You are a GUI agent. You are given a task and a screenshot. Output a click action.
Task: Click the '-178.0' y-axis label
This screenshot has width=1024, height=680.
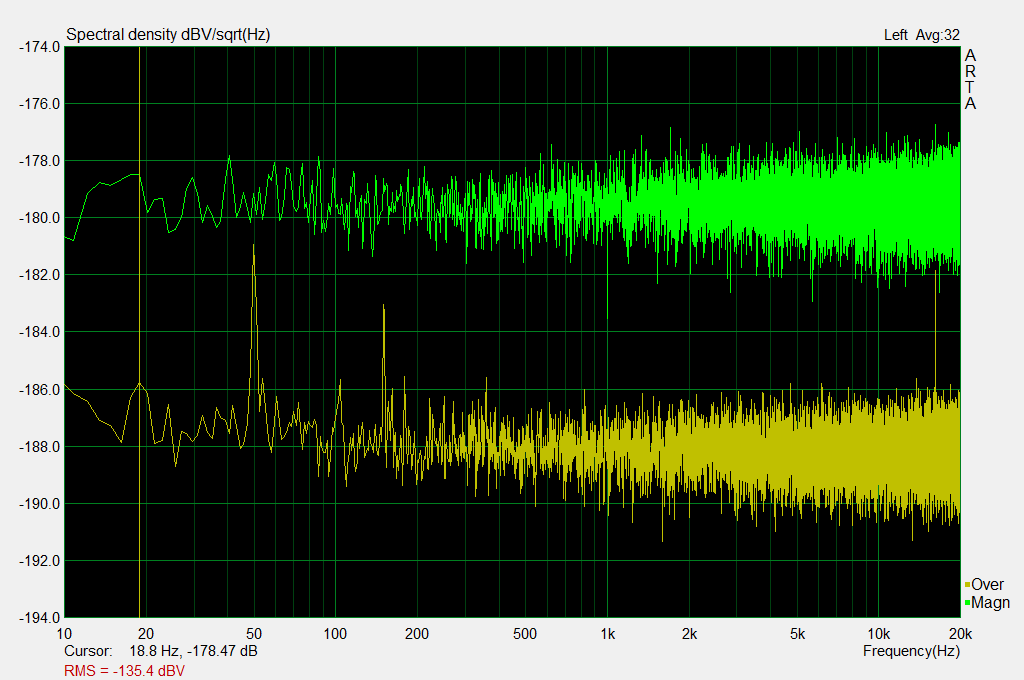39,161
